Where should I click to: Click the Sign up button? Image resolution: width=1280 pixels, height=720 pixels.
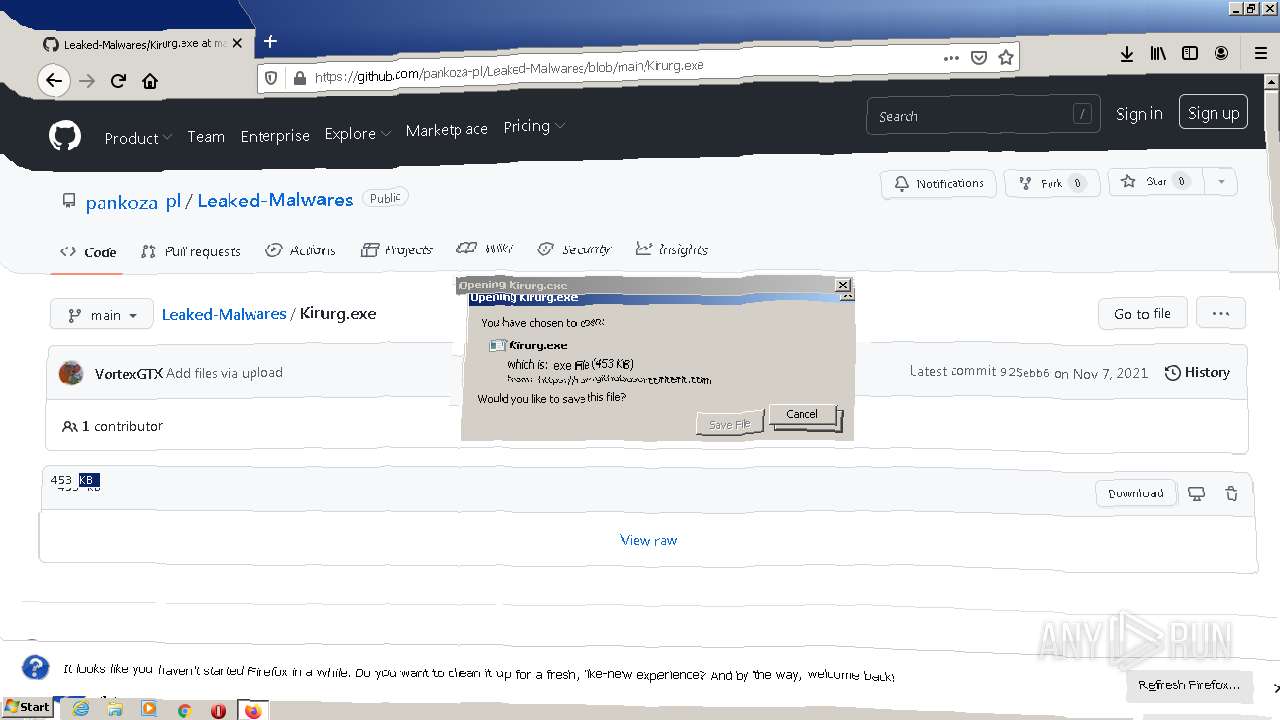[x=1214, y=113]
